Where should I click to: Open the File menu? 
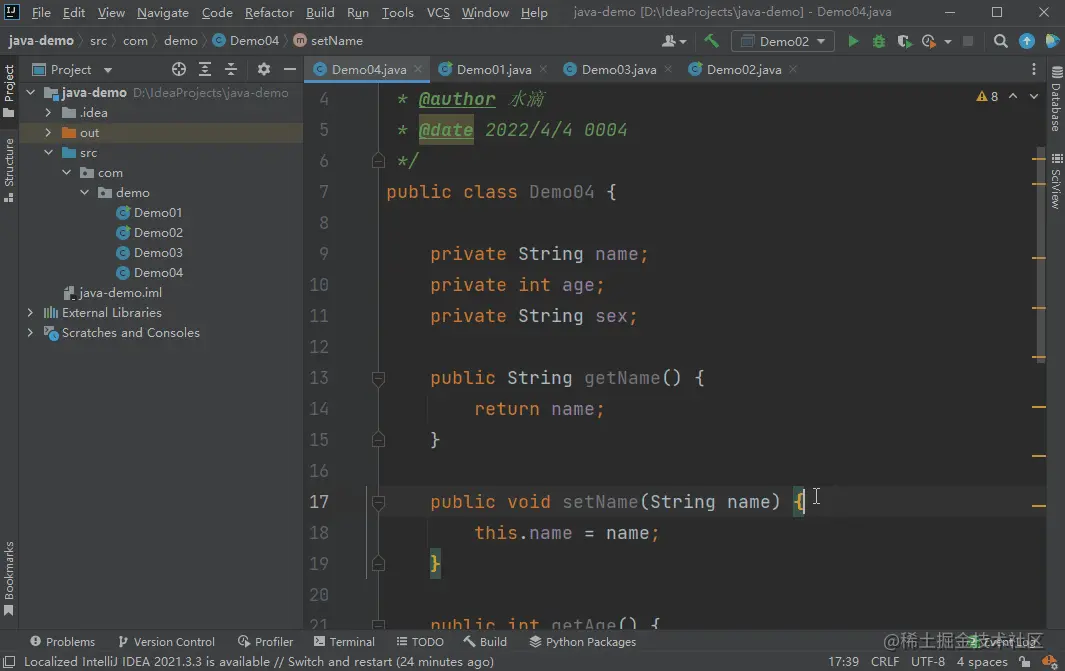pyautogui.click(x=41, y=12)
